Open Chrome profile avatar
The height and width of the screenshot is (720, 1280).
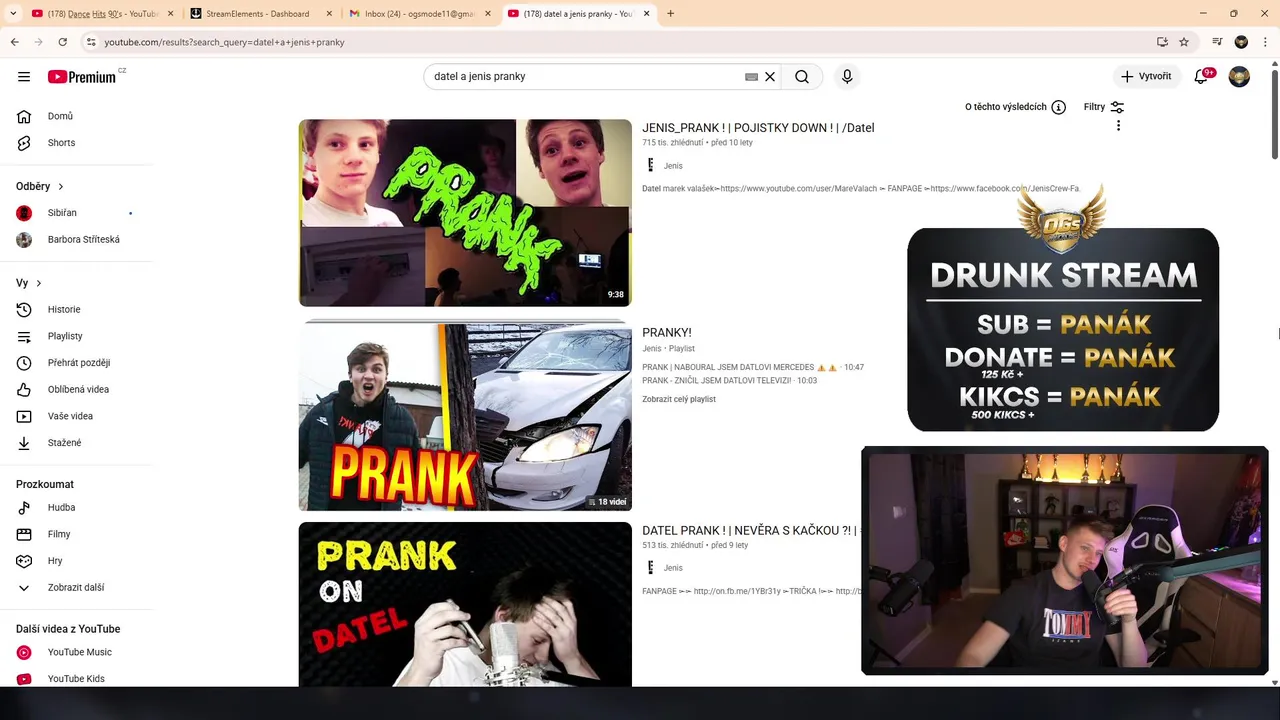(1241, 42)
